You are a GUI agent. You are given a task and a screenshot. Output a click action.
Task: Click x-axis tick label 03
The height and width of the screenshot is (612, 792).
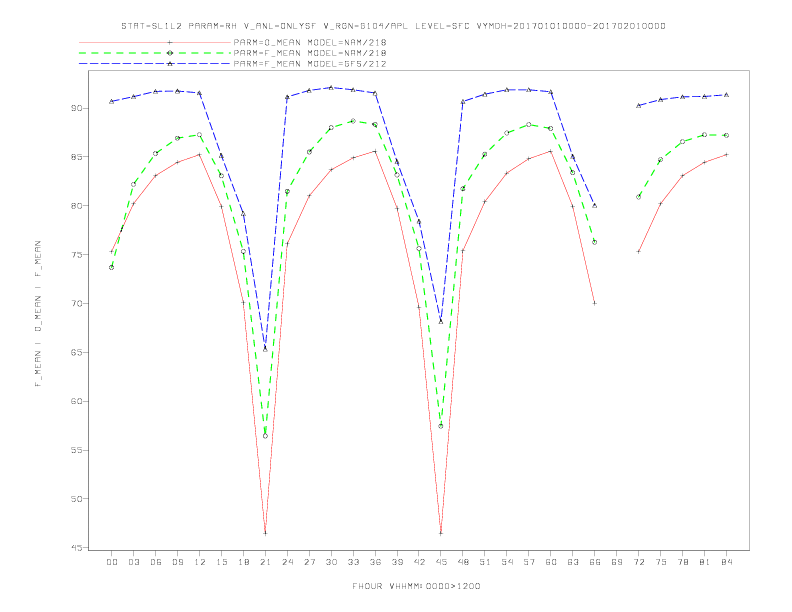point(133,562)
